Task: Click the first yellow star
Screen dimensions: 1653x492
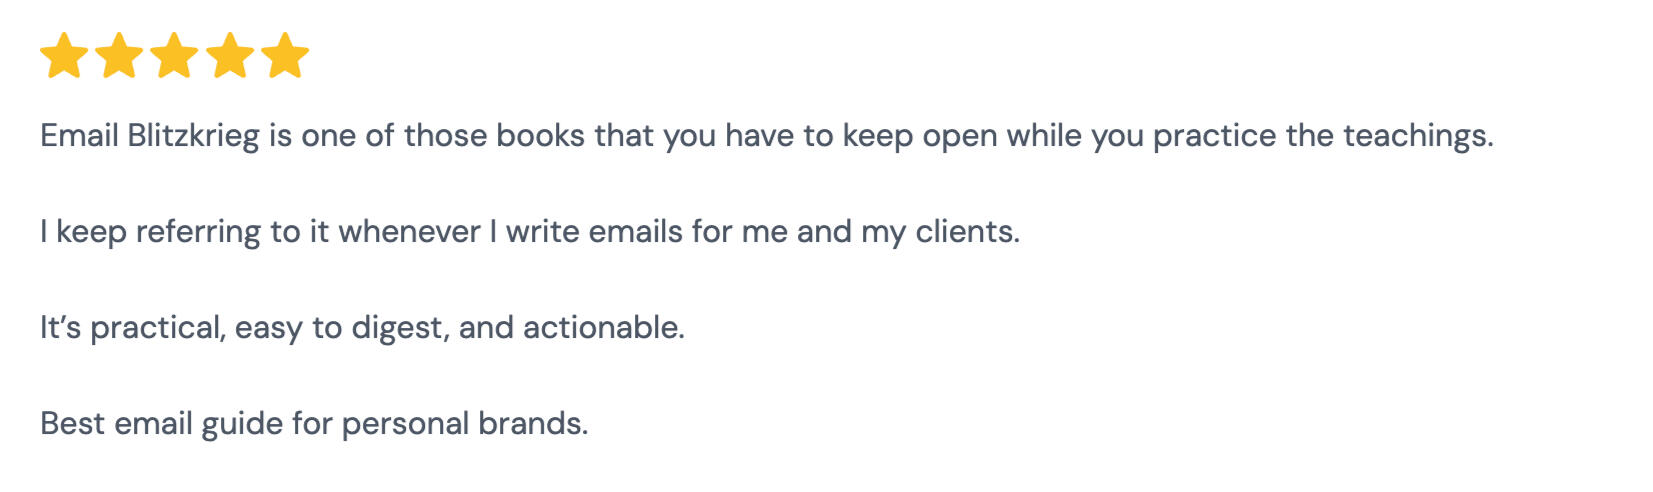Action: [x=64, y=56]
